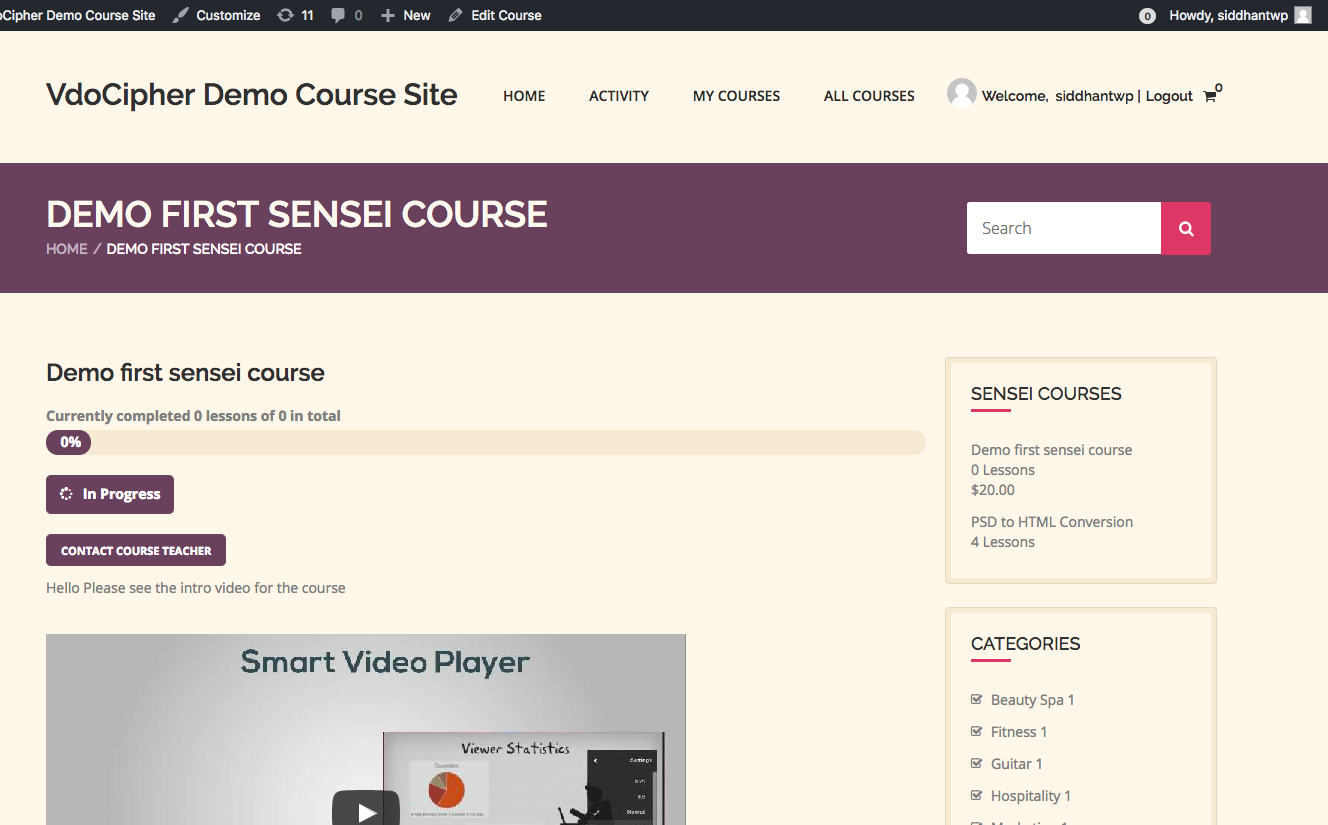The image size is (1328, 825).
Task: Click the 0 Lessons text
Action: tap(1003, 470)
